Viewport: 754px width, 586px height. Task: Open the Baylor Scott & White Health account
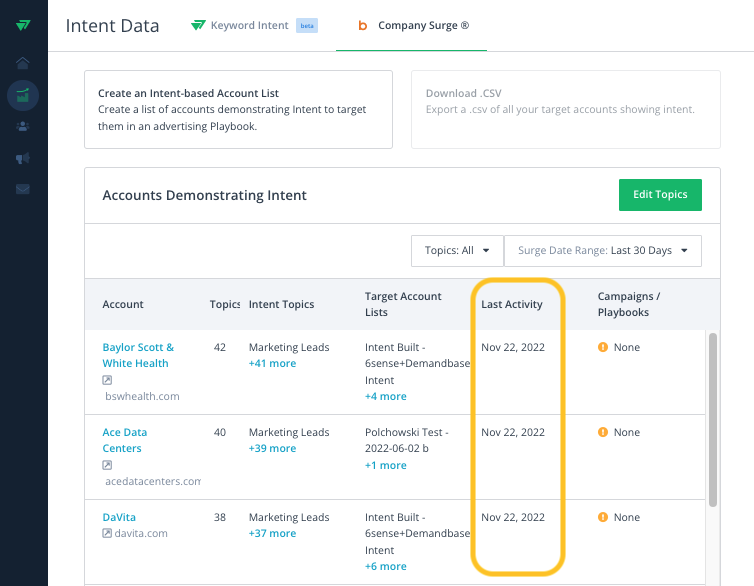(138, 355)
